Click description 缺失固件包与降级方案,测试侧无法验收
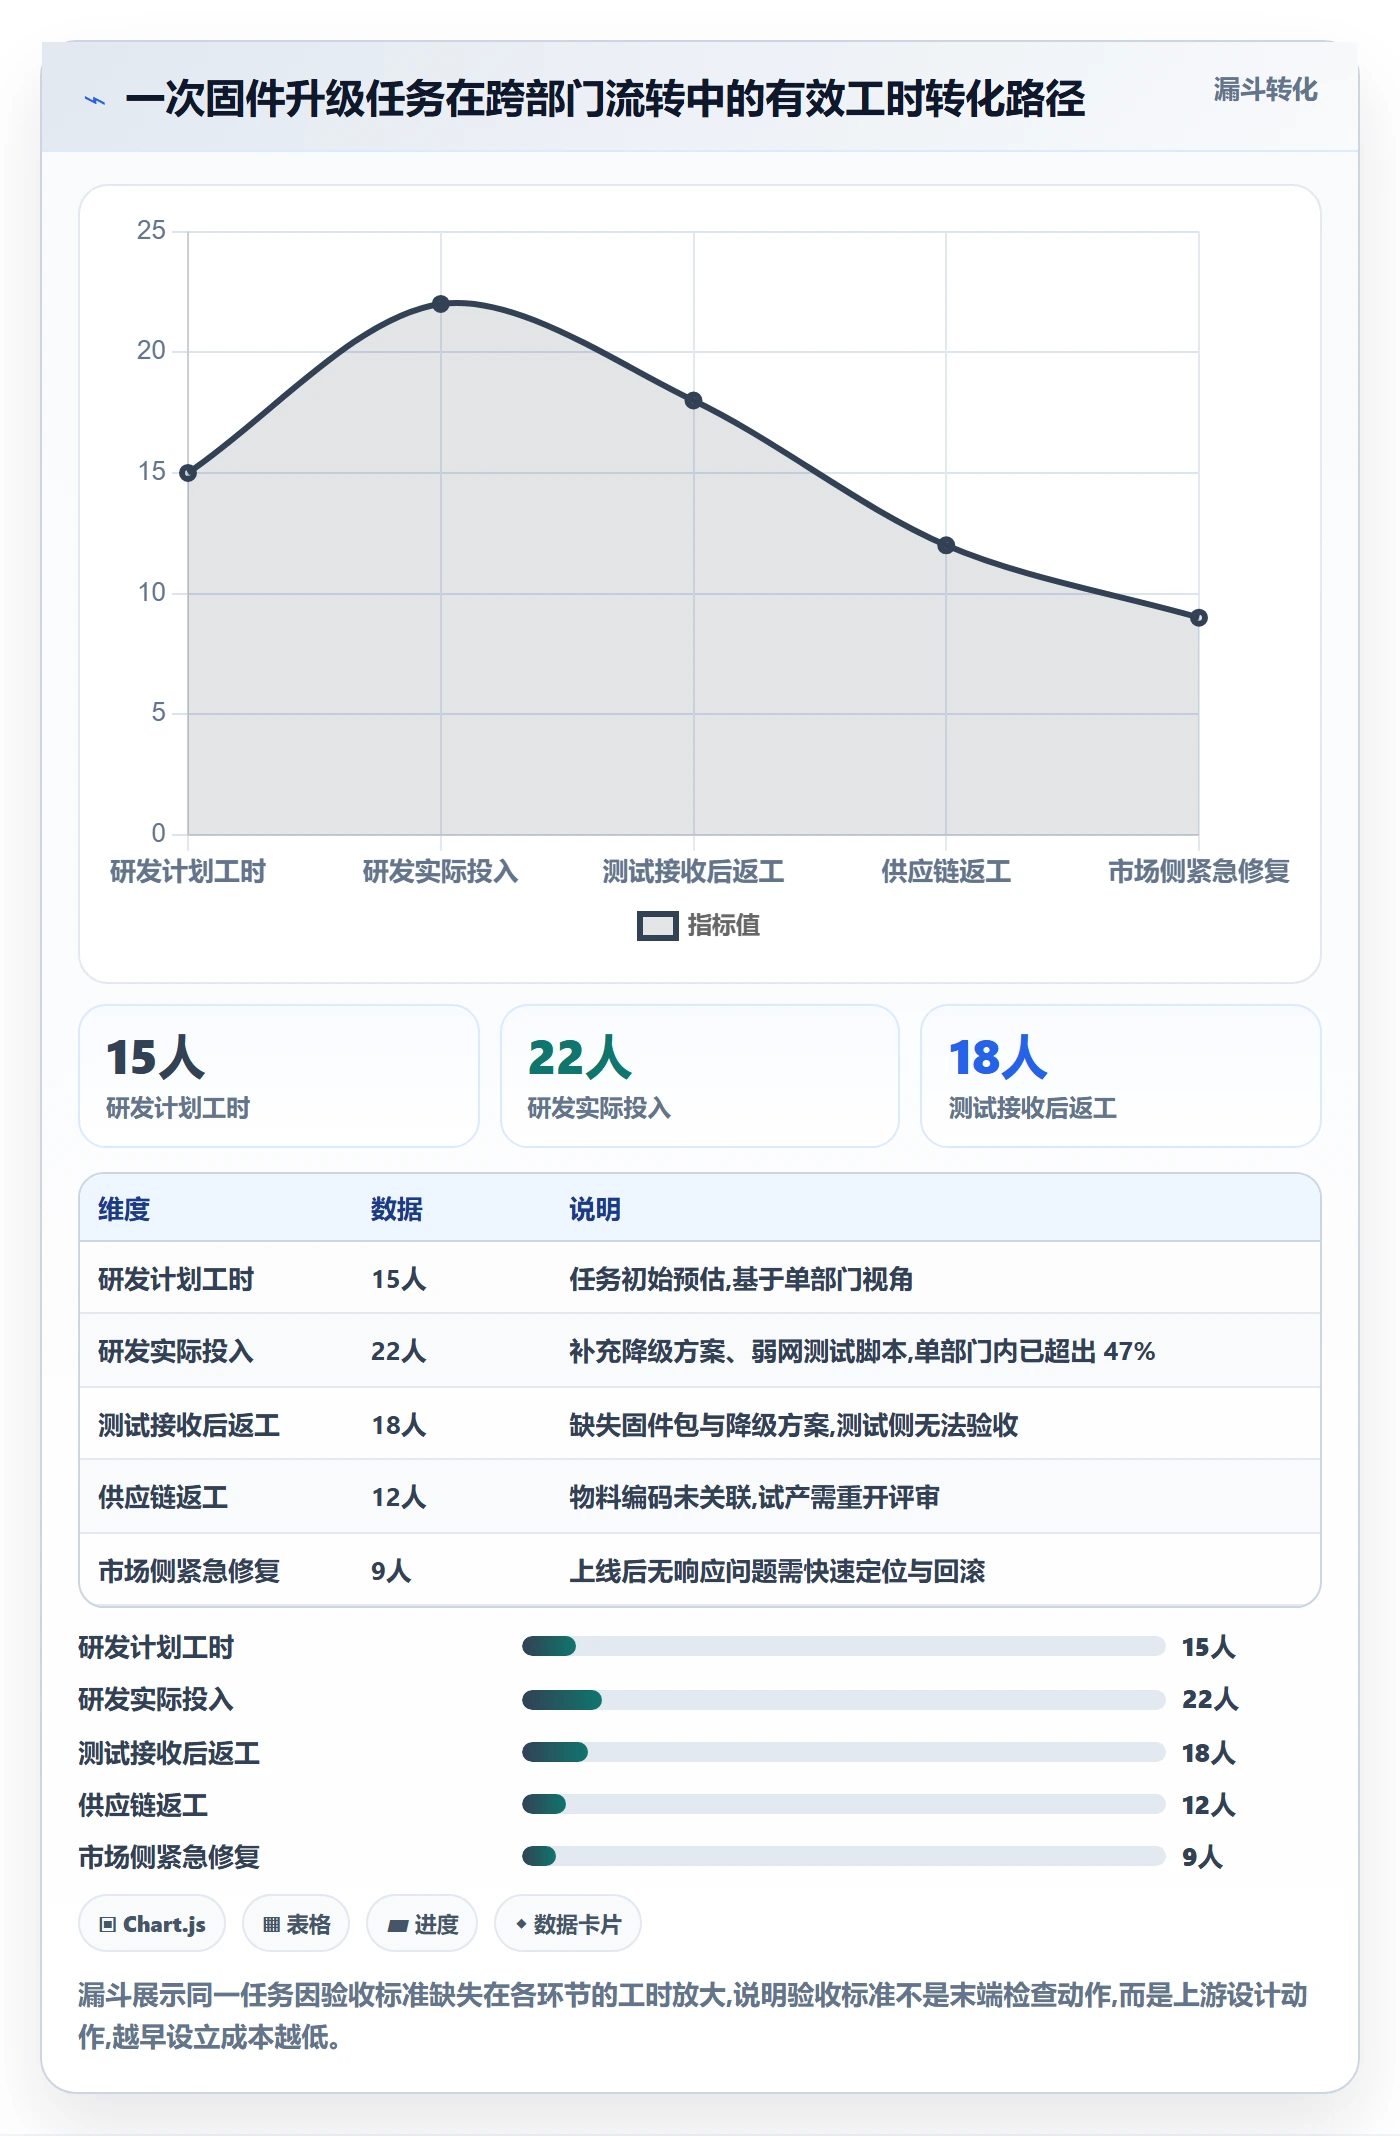The image size is (1400, 2136). point(794,1425)
